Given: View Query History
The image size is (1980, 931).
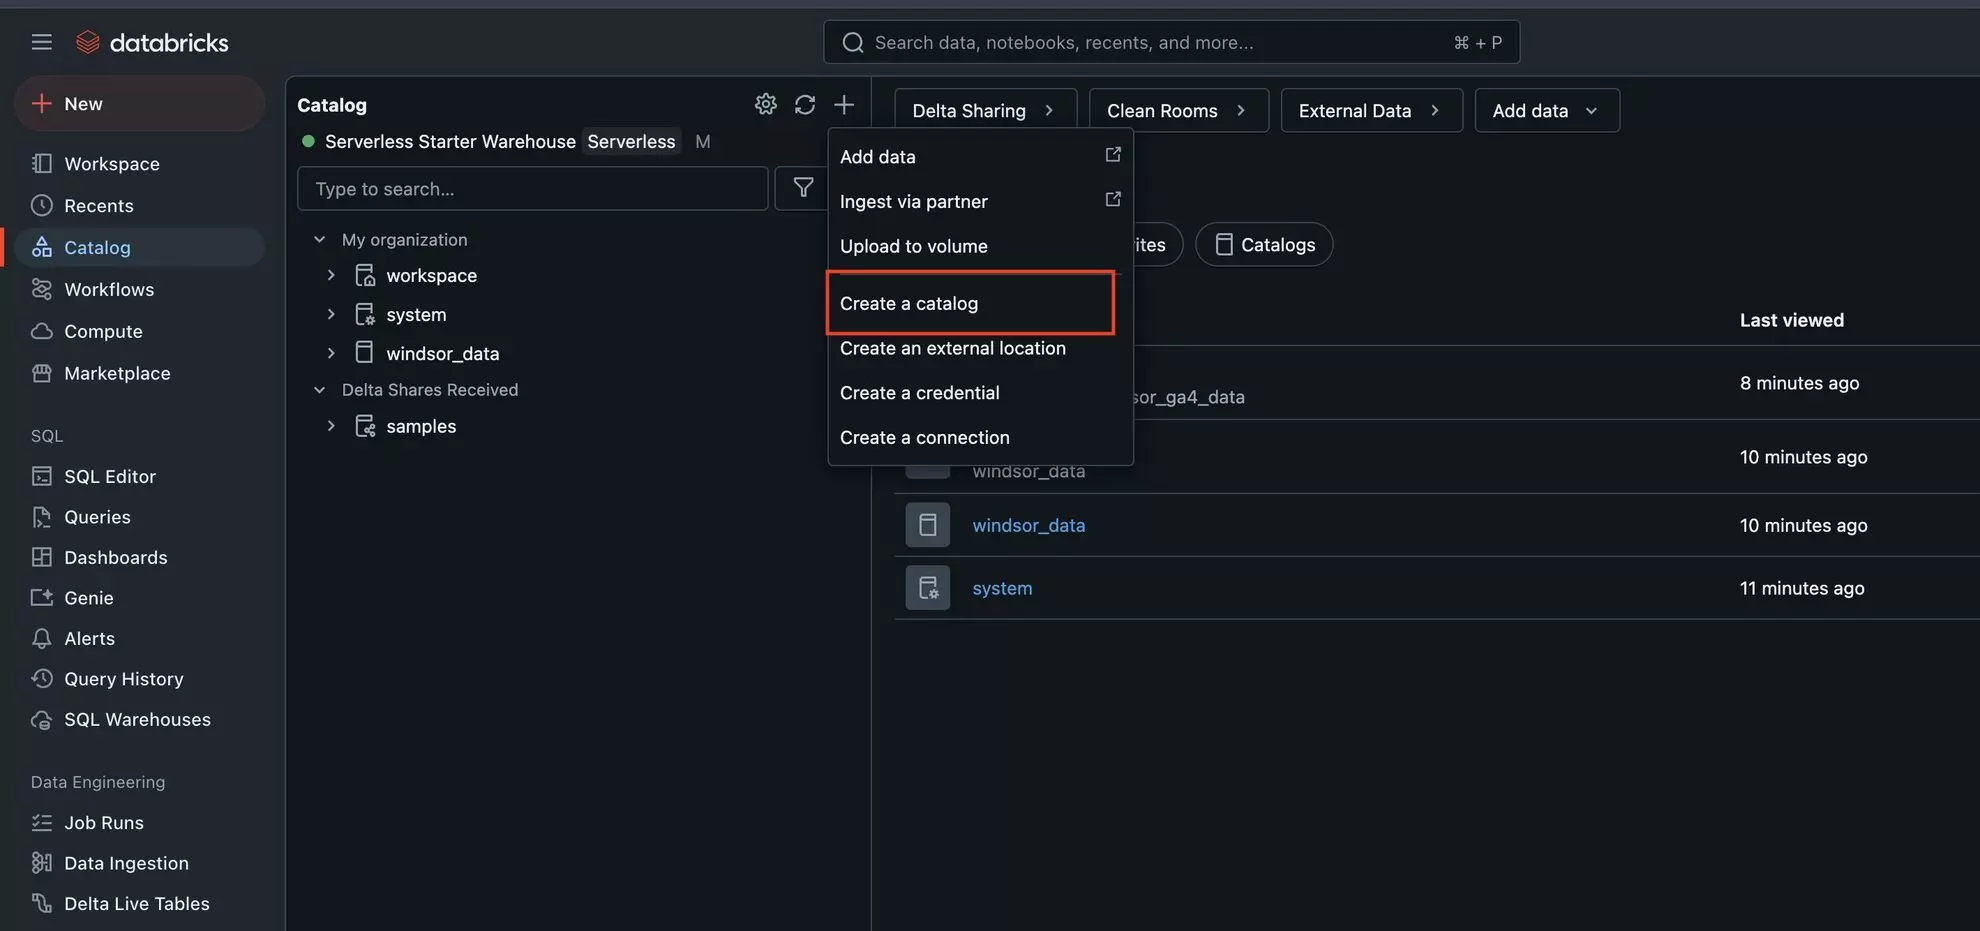Looking at the screenshot, I should click(123, 679).
